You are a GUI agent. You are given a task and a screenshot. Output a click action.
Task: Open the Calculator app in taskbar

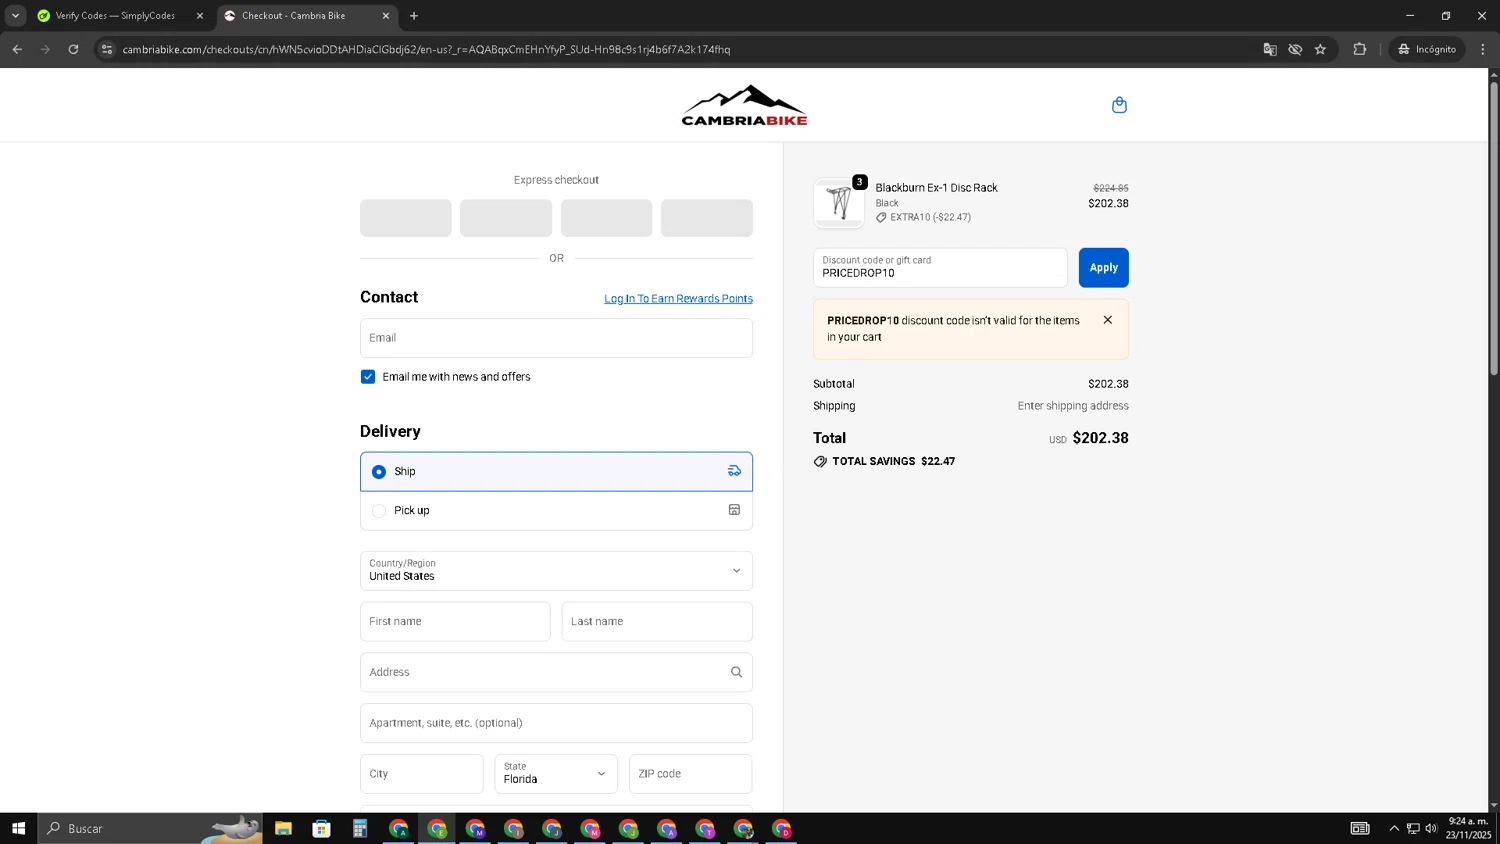(x=360, y=828)
